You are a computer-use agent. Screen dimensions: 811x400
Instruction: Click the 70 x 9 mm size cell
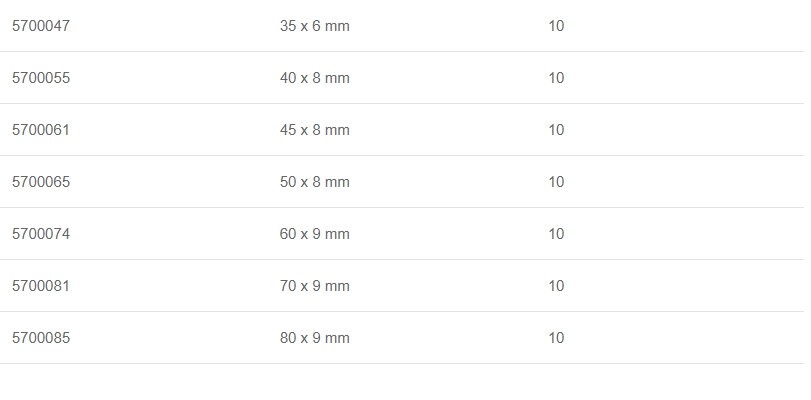point(314,286)
